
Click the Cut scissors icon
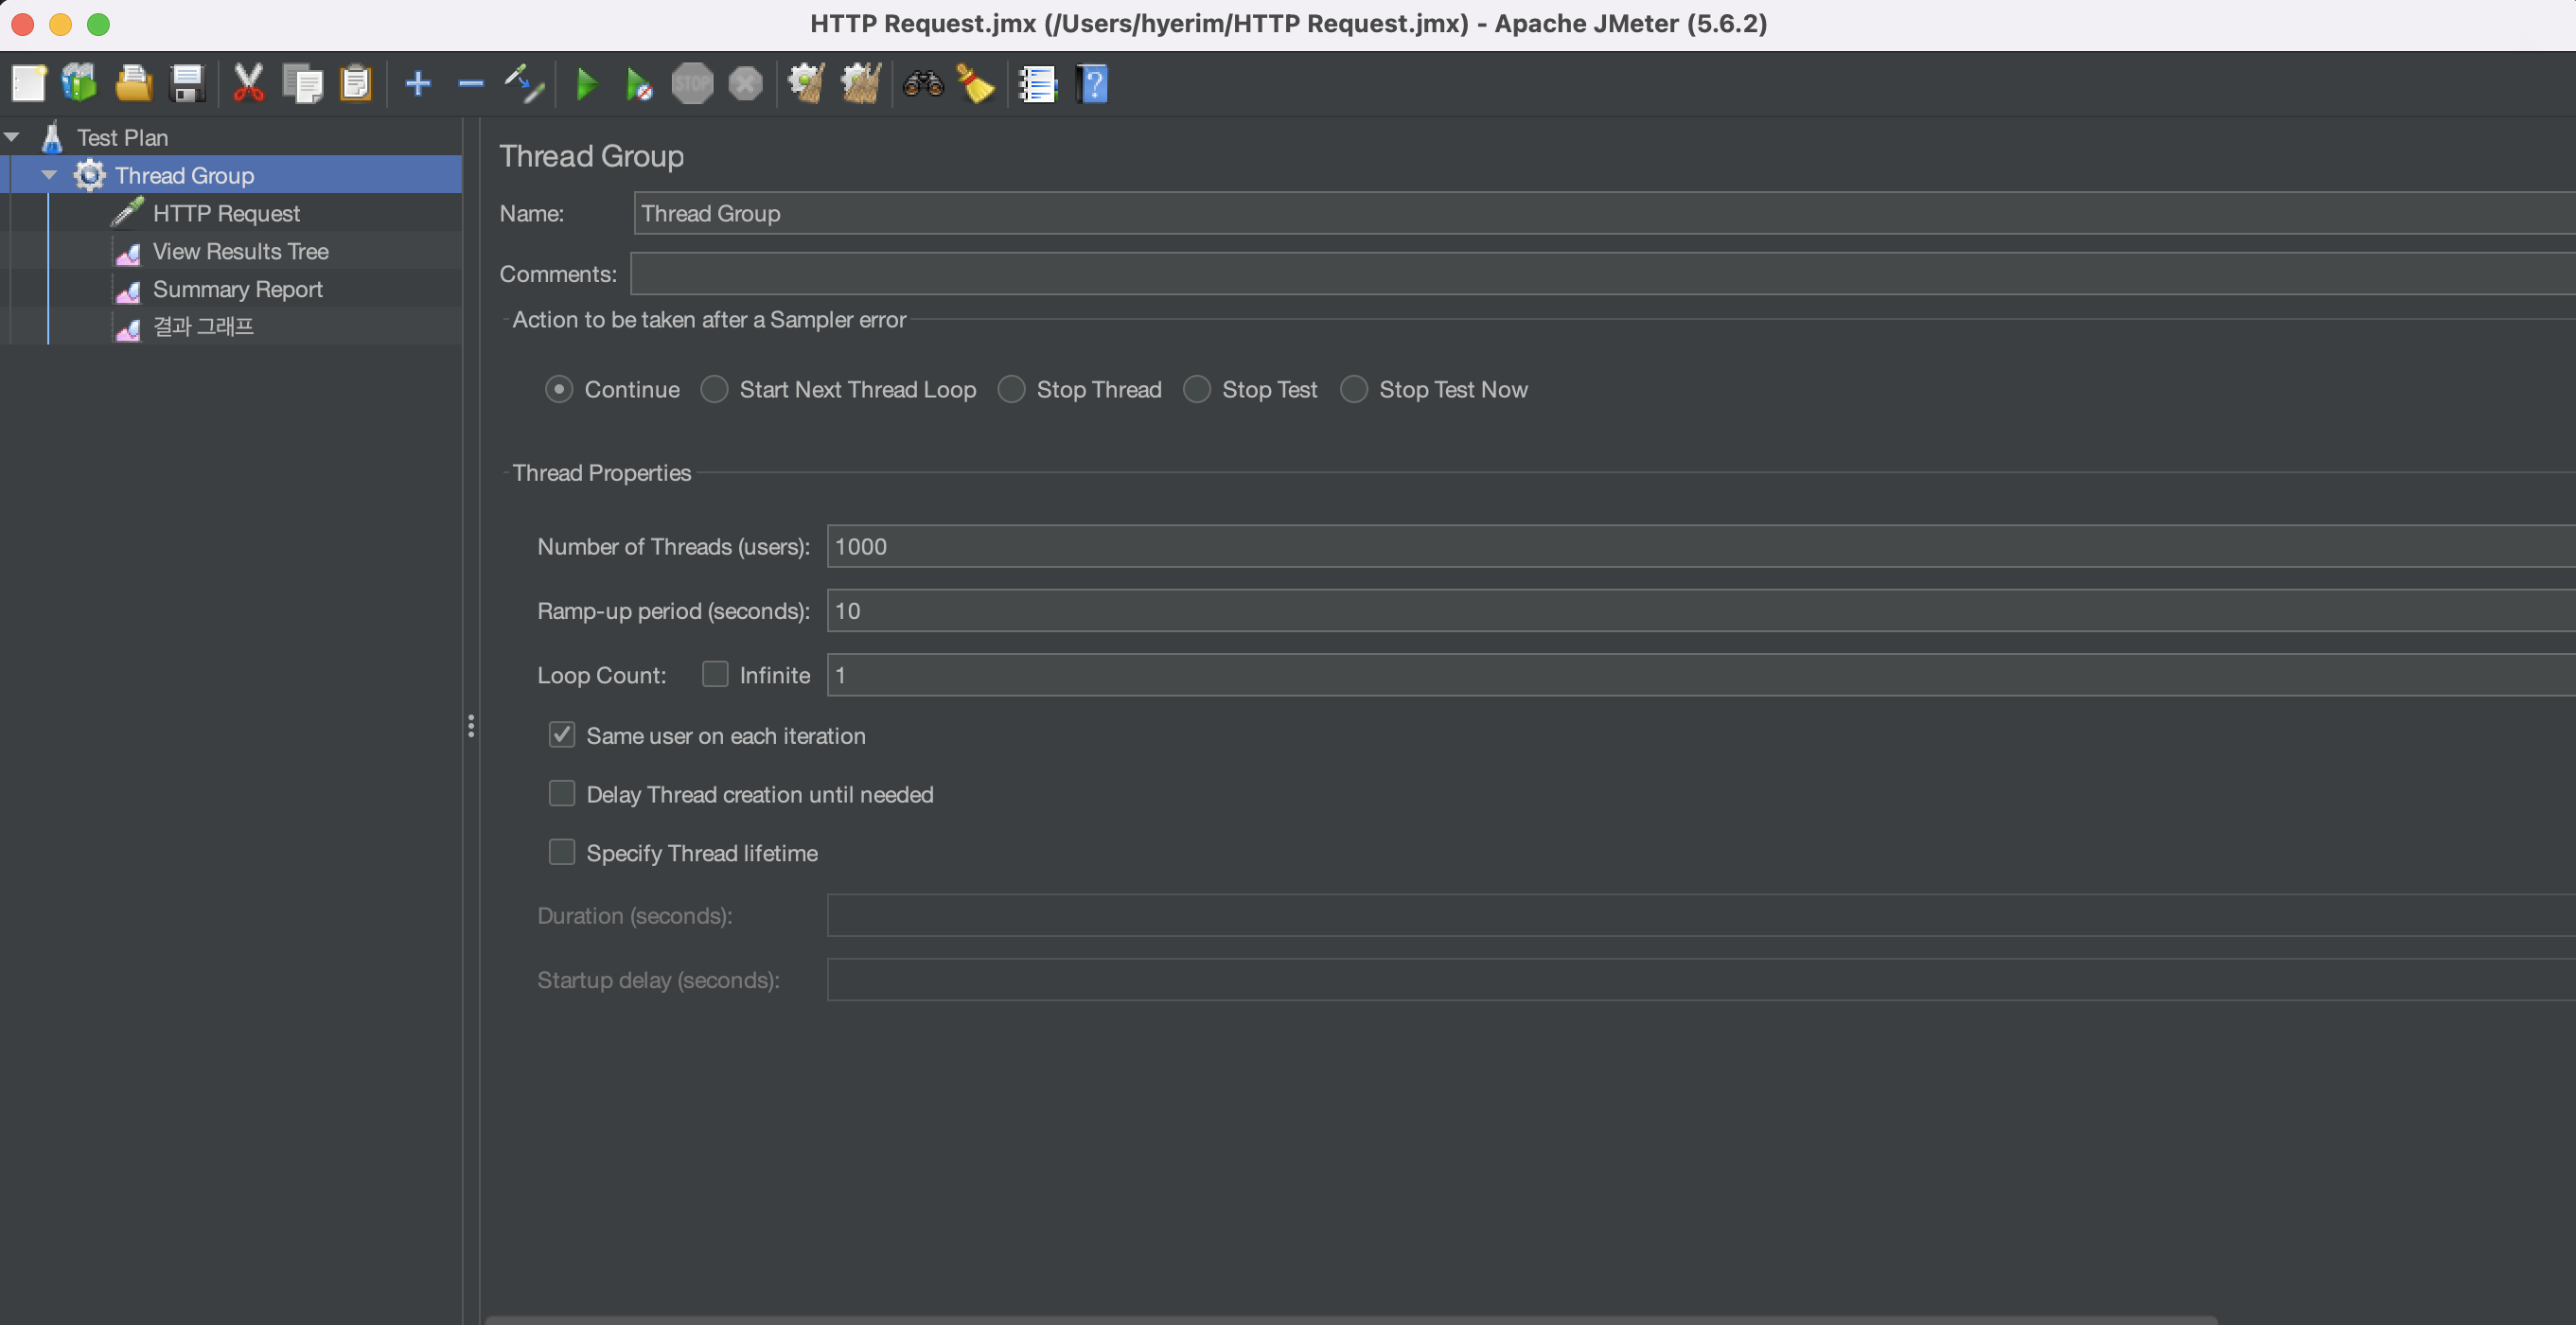pyautogui.click(x=248, y=84)
